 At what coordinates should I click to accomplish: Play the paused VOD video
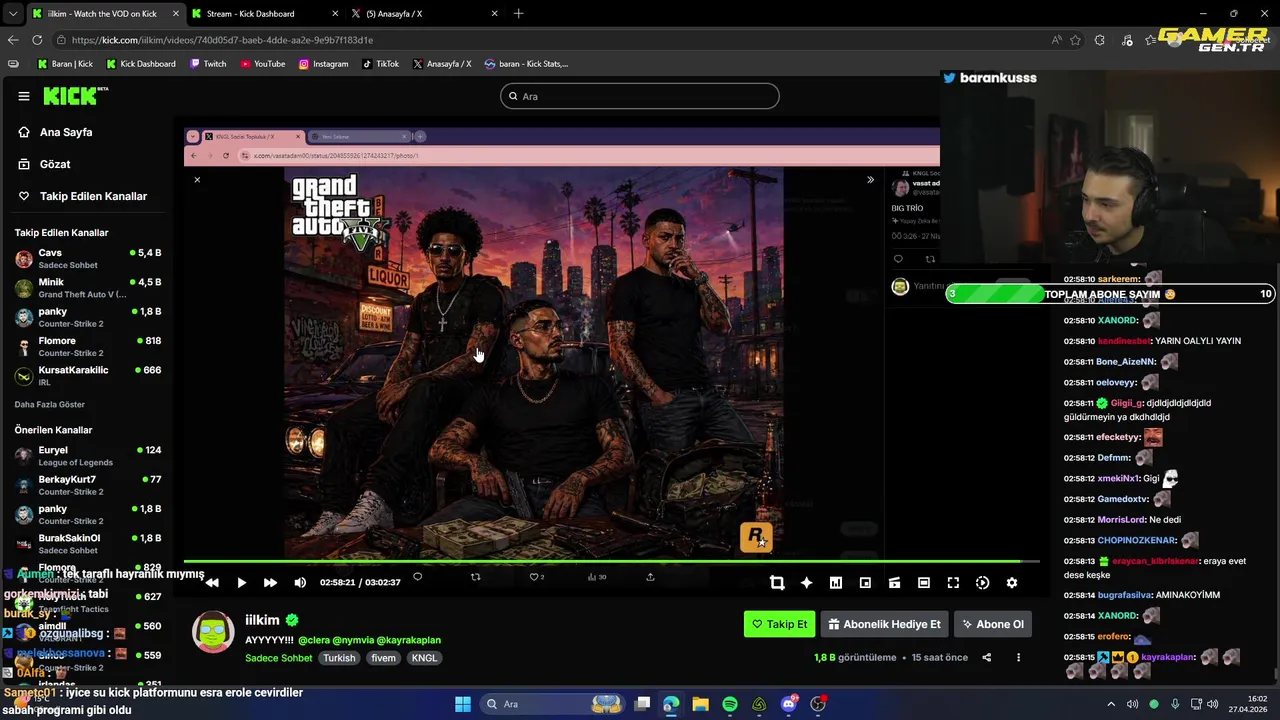(x=241, y=582)
